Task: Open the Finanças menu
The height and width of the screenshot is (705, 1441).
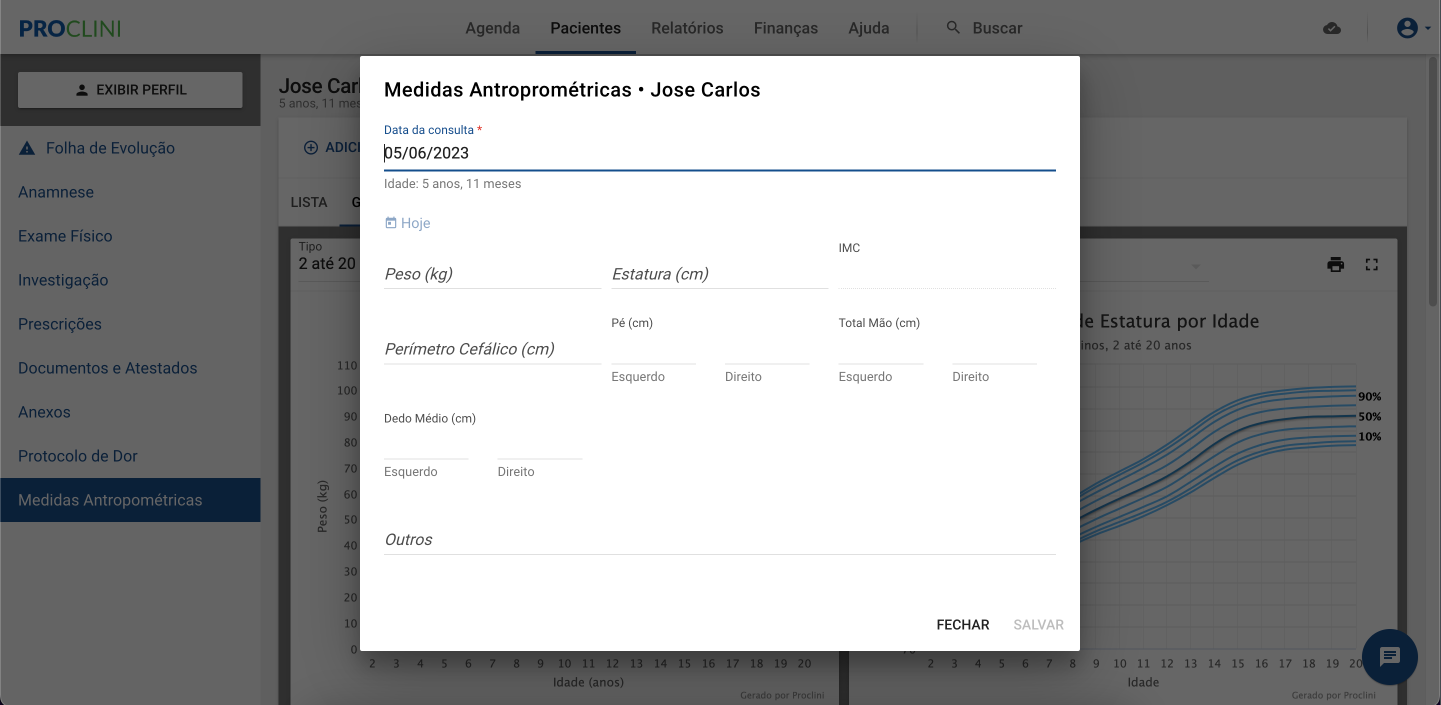Action: (x=785, y=28)
